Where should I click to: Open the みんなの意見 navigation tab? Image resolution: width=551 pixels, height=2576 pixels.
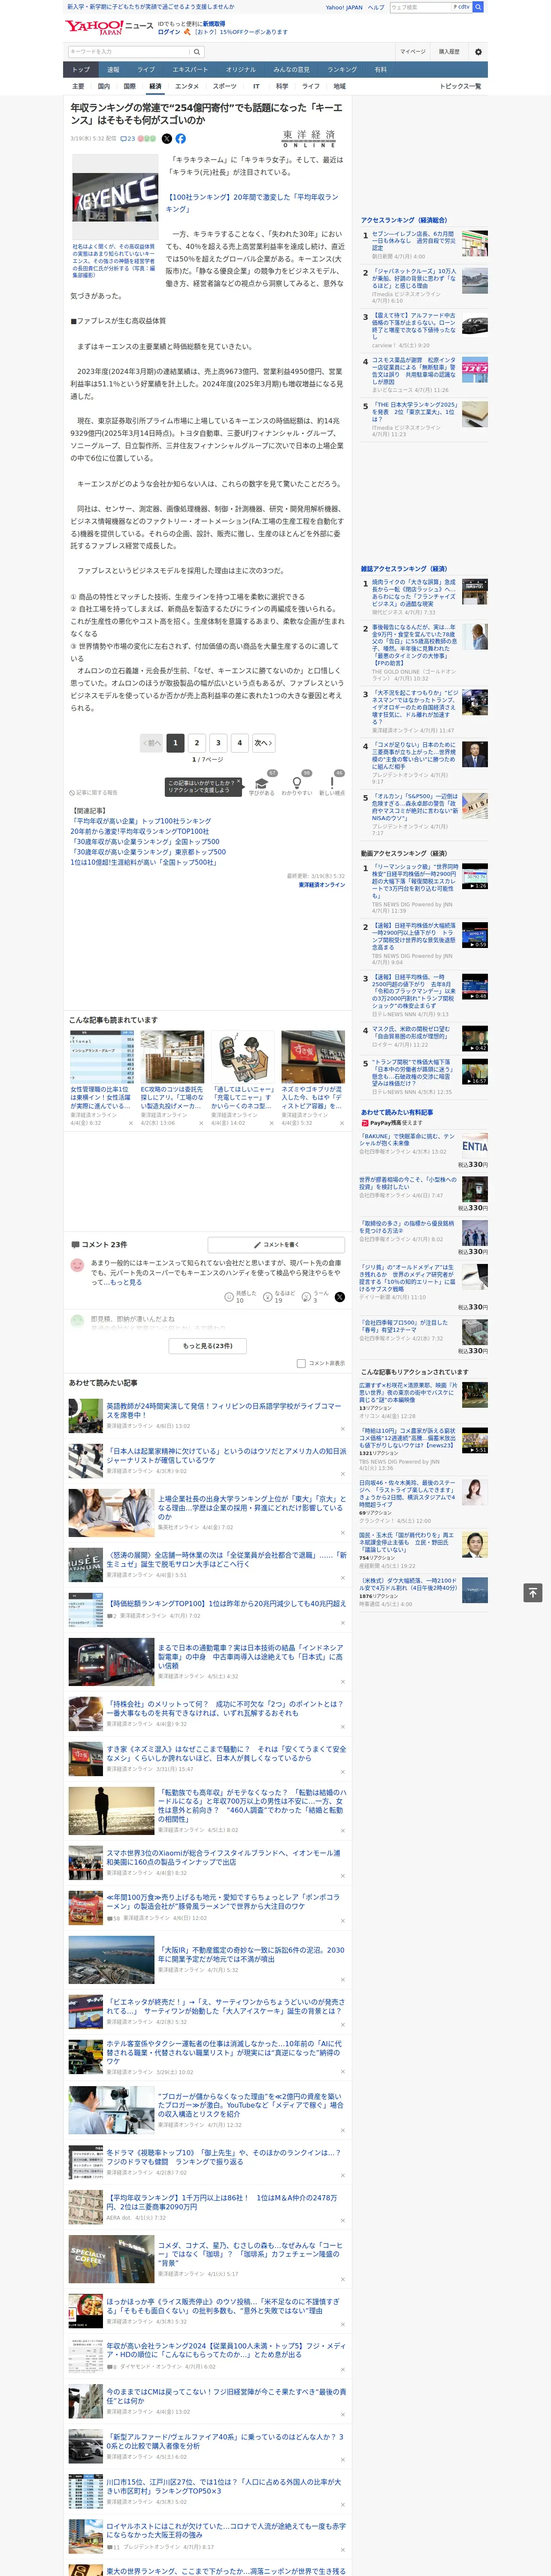(291, 70)
